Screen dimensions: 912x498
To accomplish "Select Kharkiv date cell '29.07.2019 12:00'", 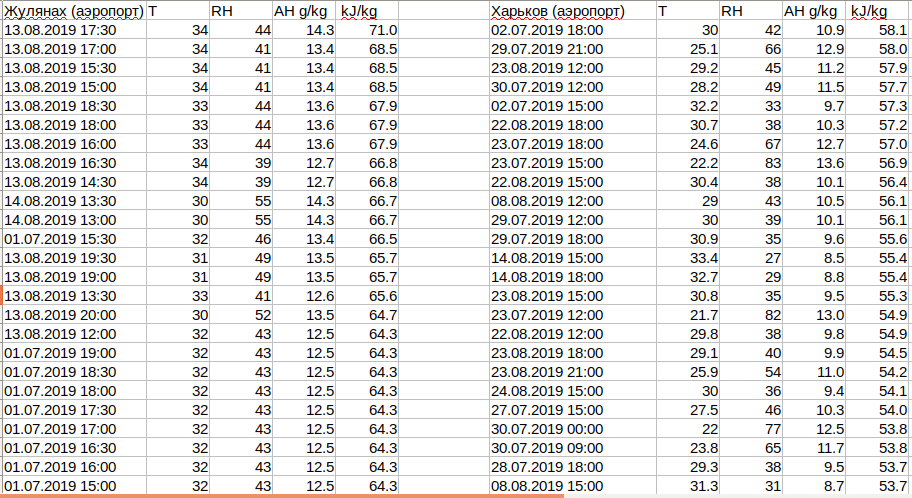I will click(573, 220).
